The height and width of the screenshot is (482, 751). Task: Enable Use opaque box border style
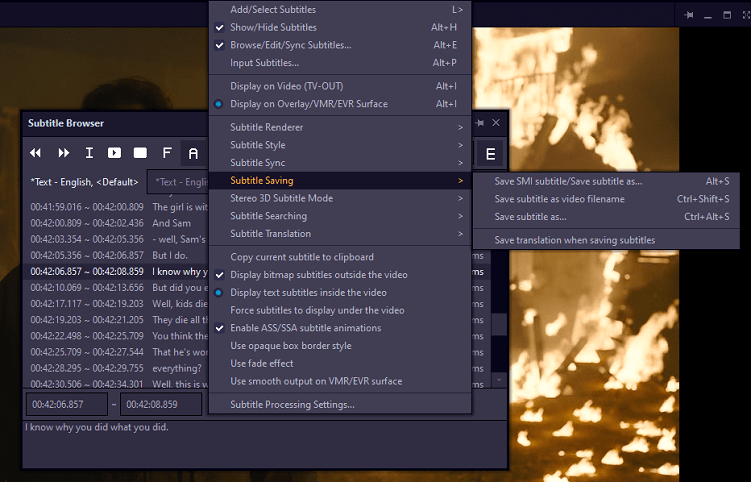[x=340, y=346]
